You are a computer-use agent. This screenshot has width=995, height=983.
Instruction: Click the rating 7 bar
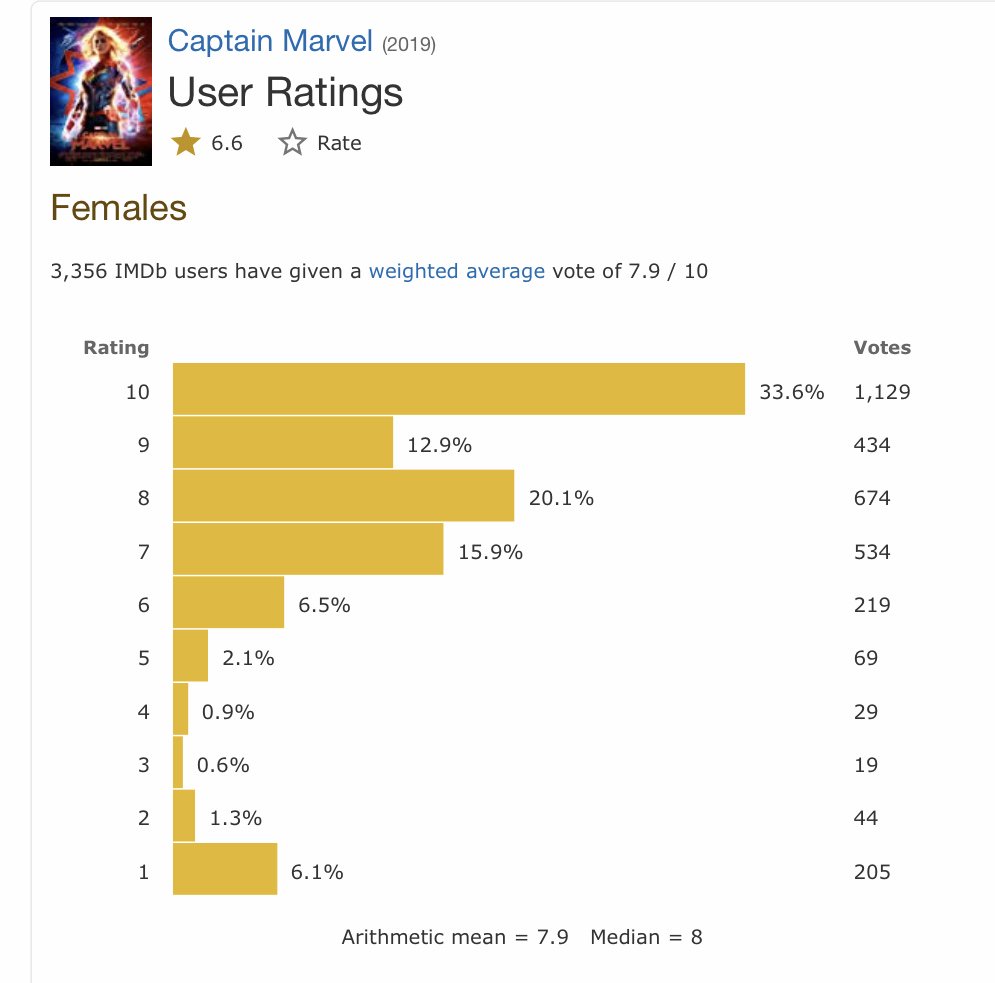tap(308, 549)
